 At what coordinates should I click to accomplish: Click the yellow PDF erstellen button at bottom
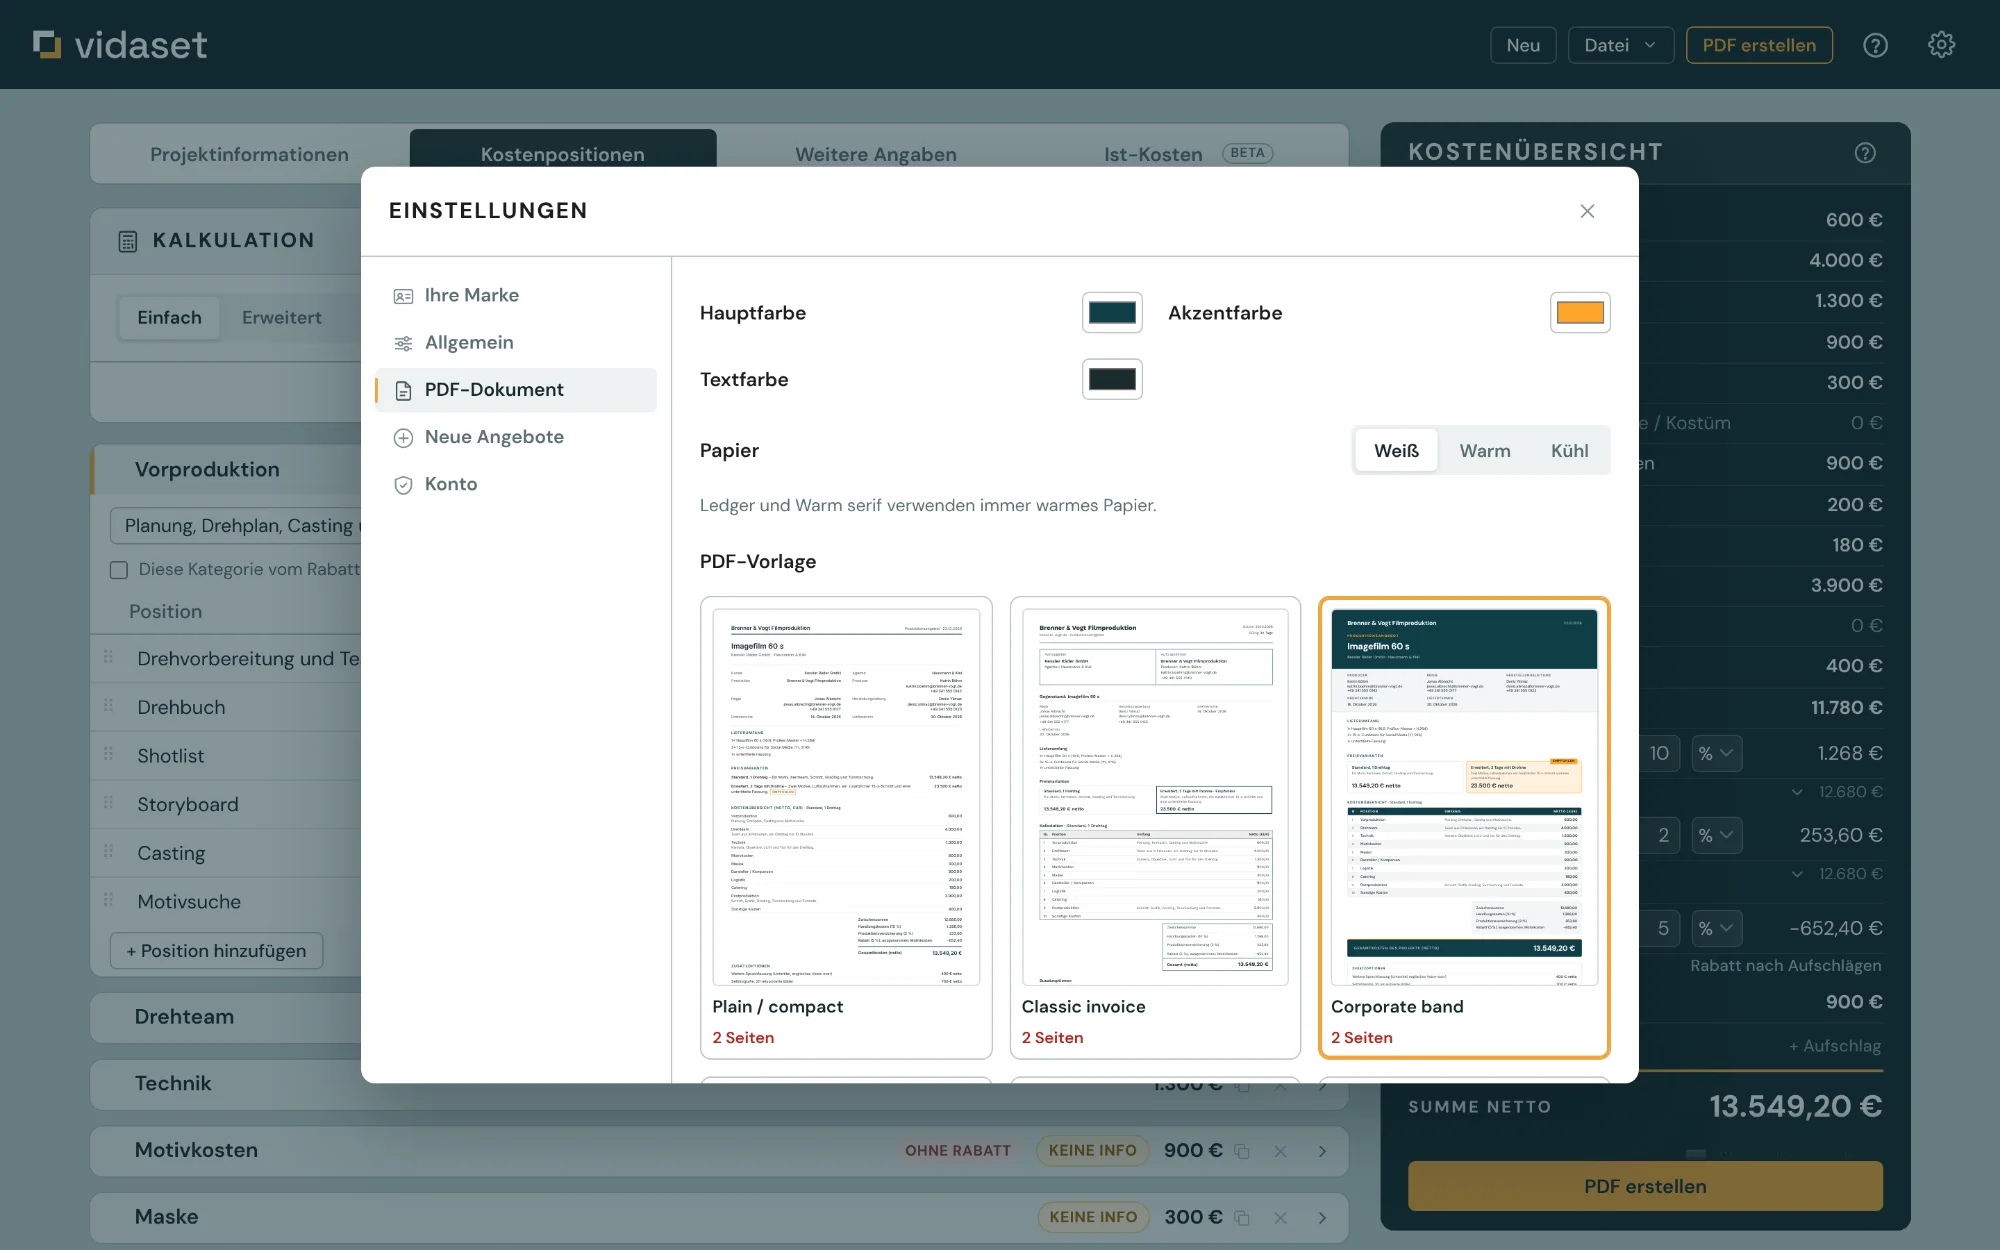(1645, 1186)
